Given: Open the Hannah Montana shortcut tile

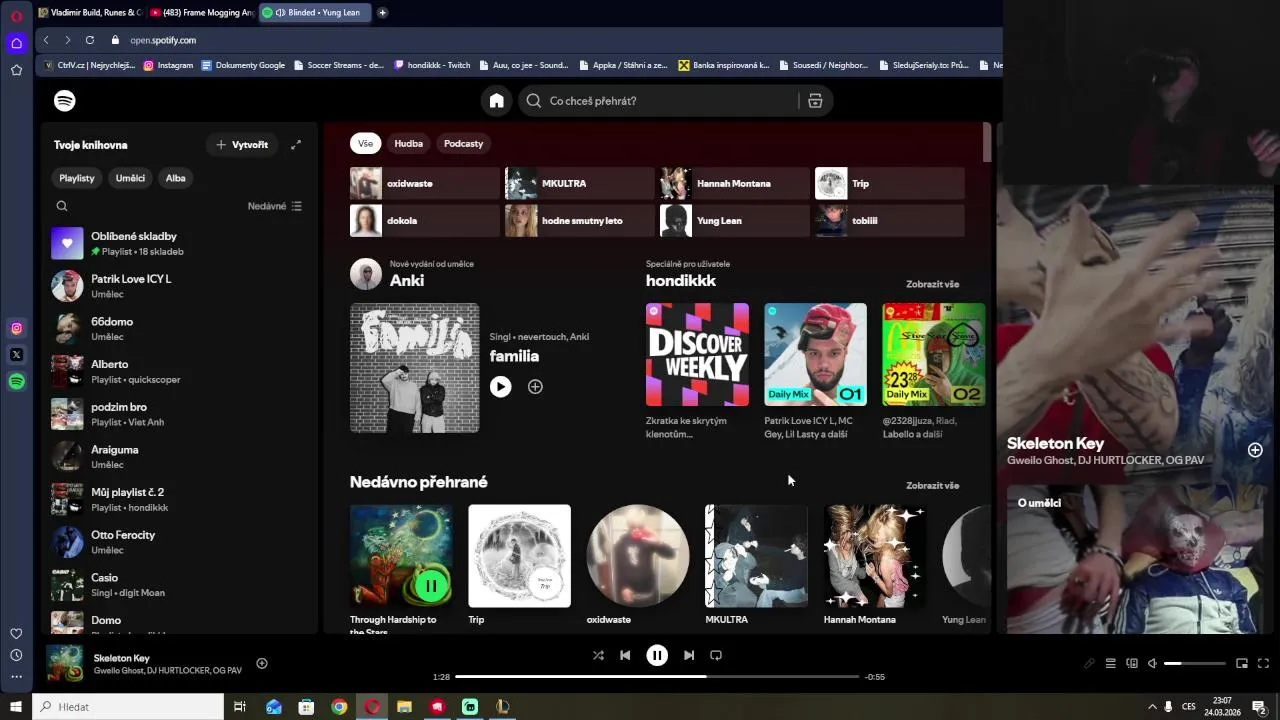Looking at the screenshot, I should (x=734, y=184).
